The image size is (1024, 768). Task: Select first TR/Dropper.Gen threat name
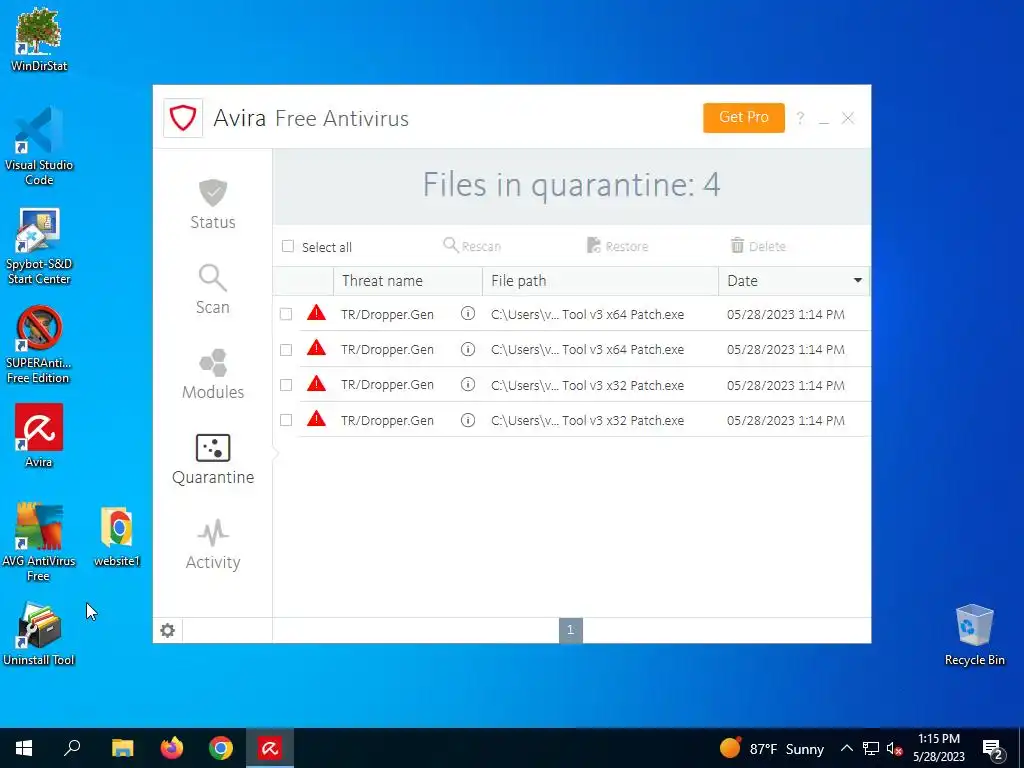click(x=387, y=314)
